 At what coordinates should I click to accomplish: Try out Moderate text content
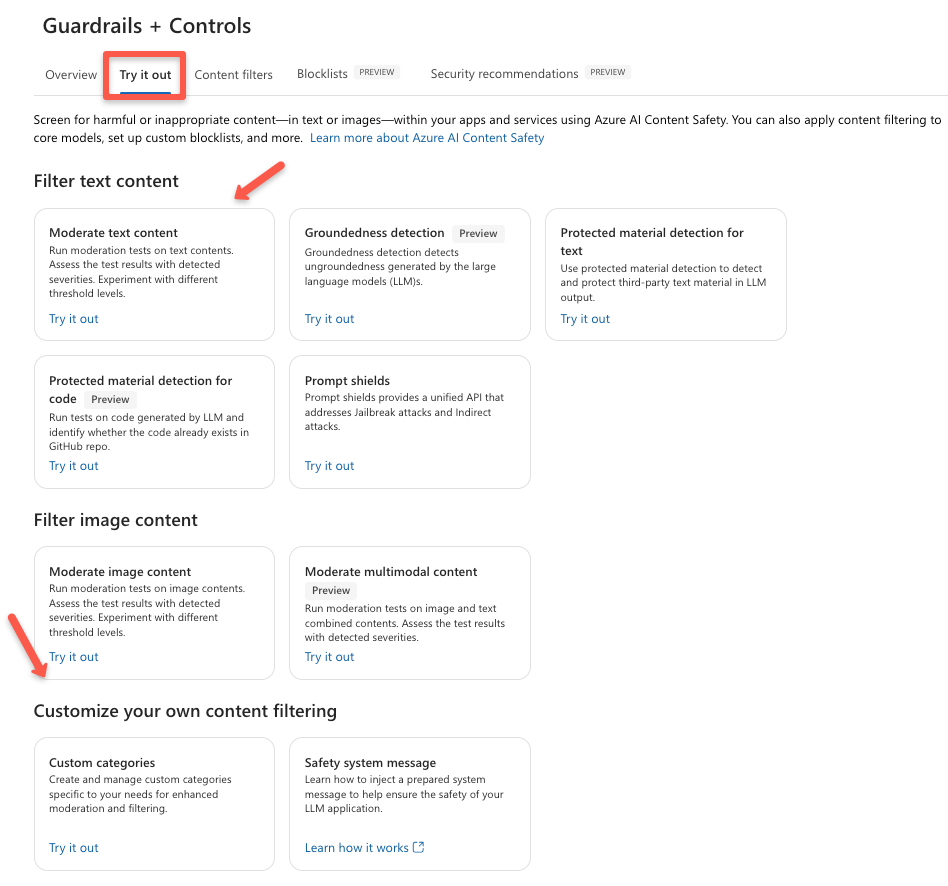point(73,318)
